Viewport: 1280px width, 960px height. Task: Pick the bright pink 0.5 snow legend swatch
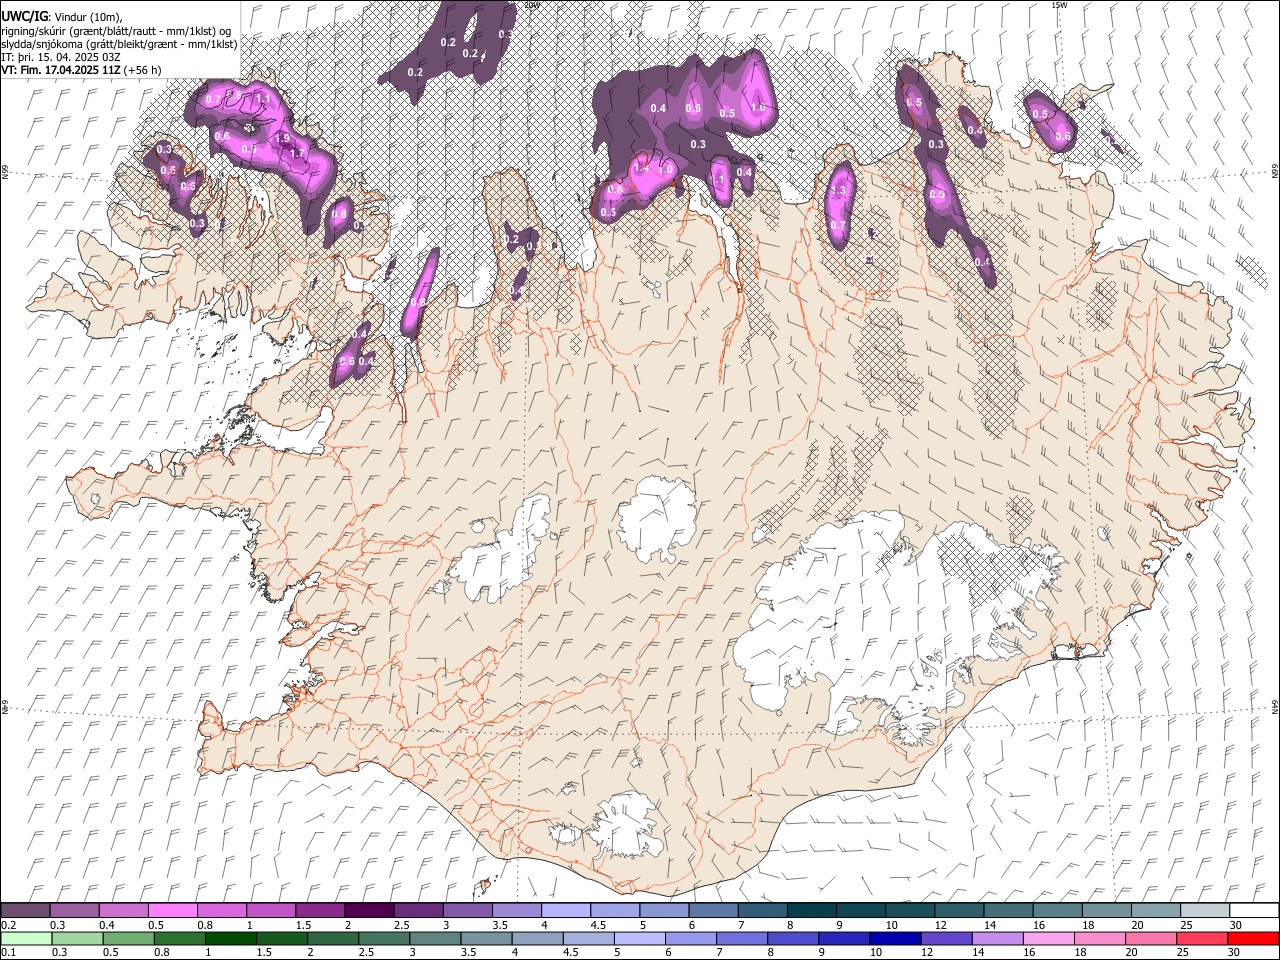[172, 910]
